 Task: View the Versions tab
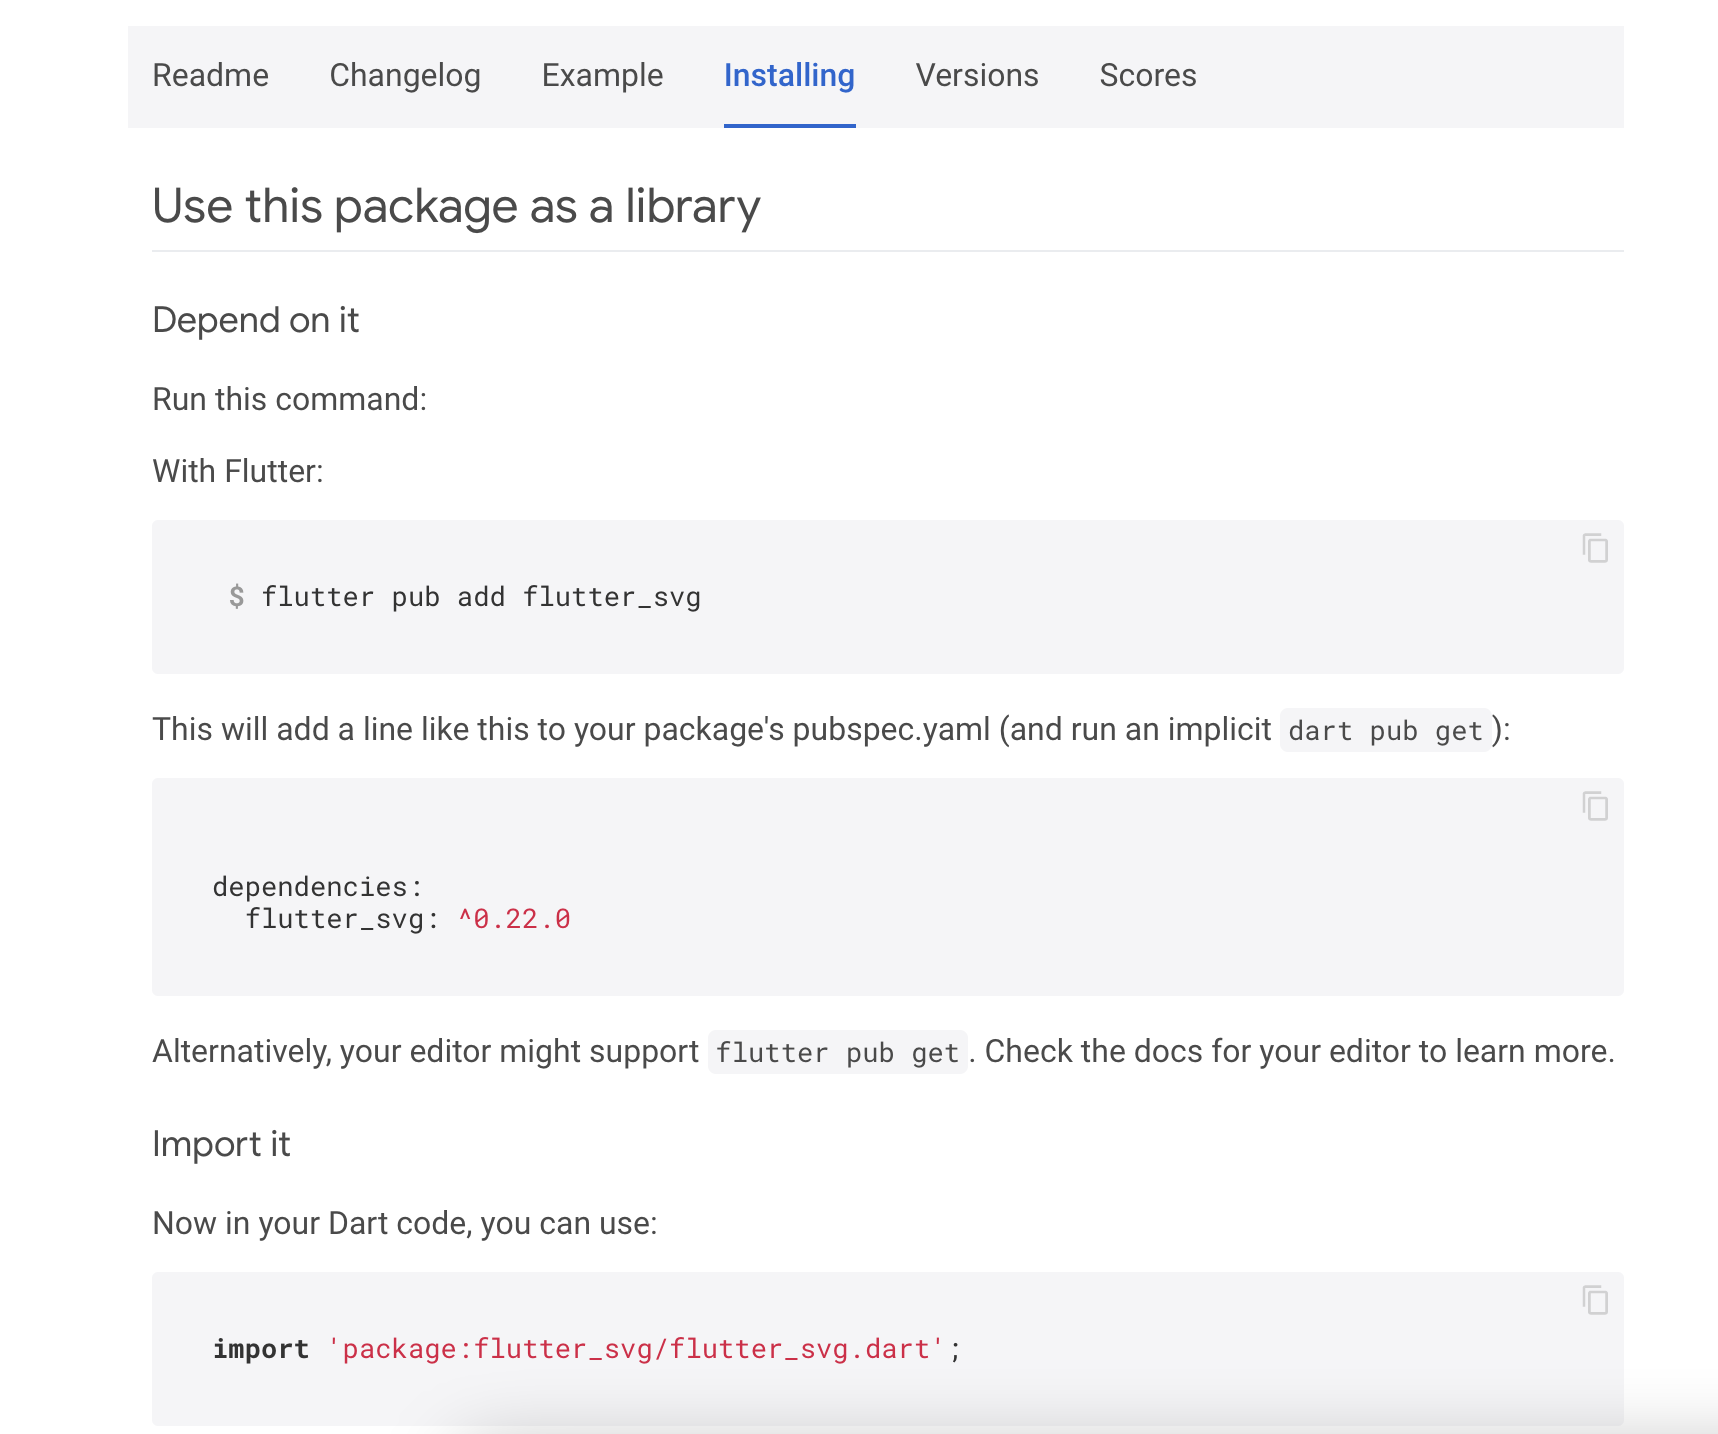coord(977,76)
